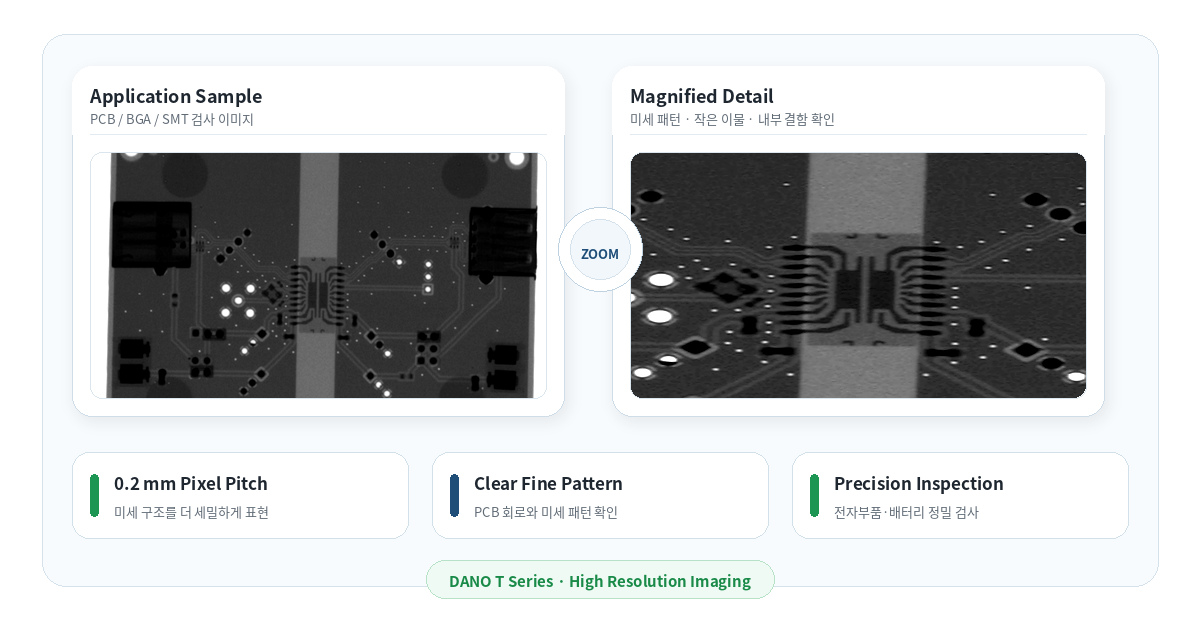The height and width of the screenshot is (620, 1200).
Task: Click green bar beside 0.2 mm Pixel Pitch
Action: point(94,495)
